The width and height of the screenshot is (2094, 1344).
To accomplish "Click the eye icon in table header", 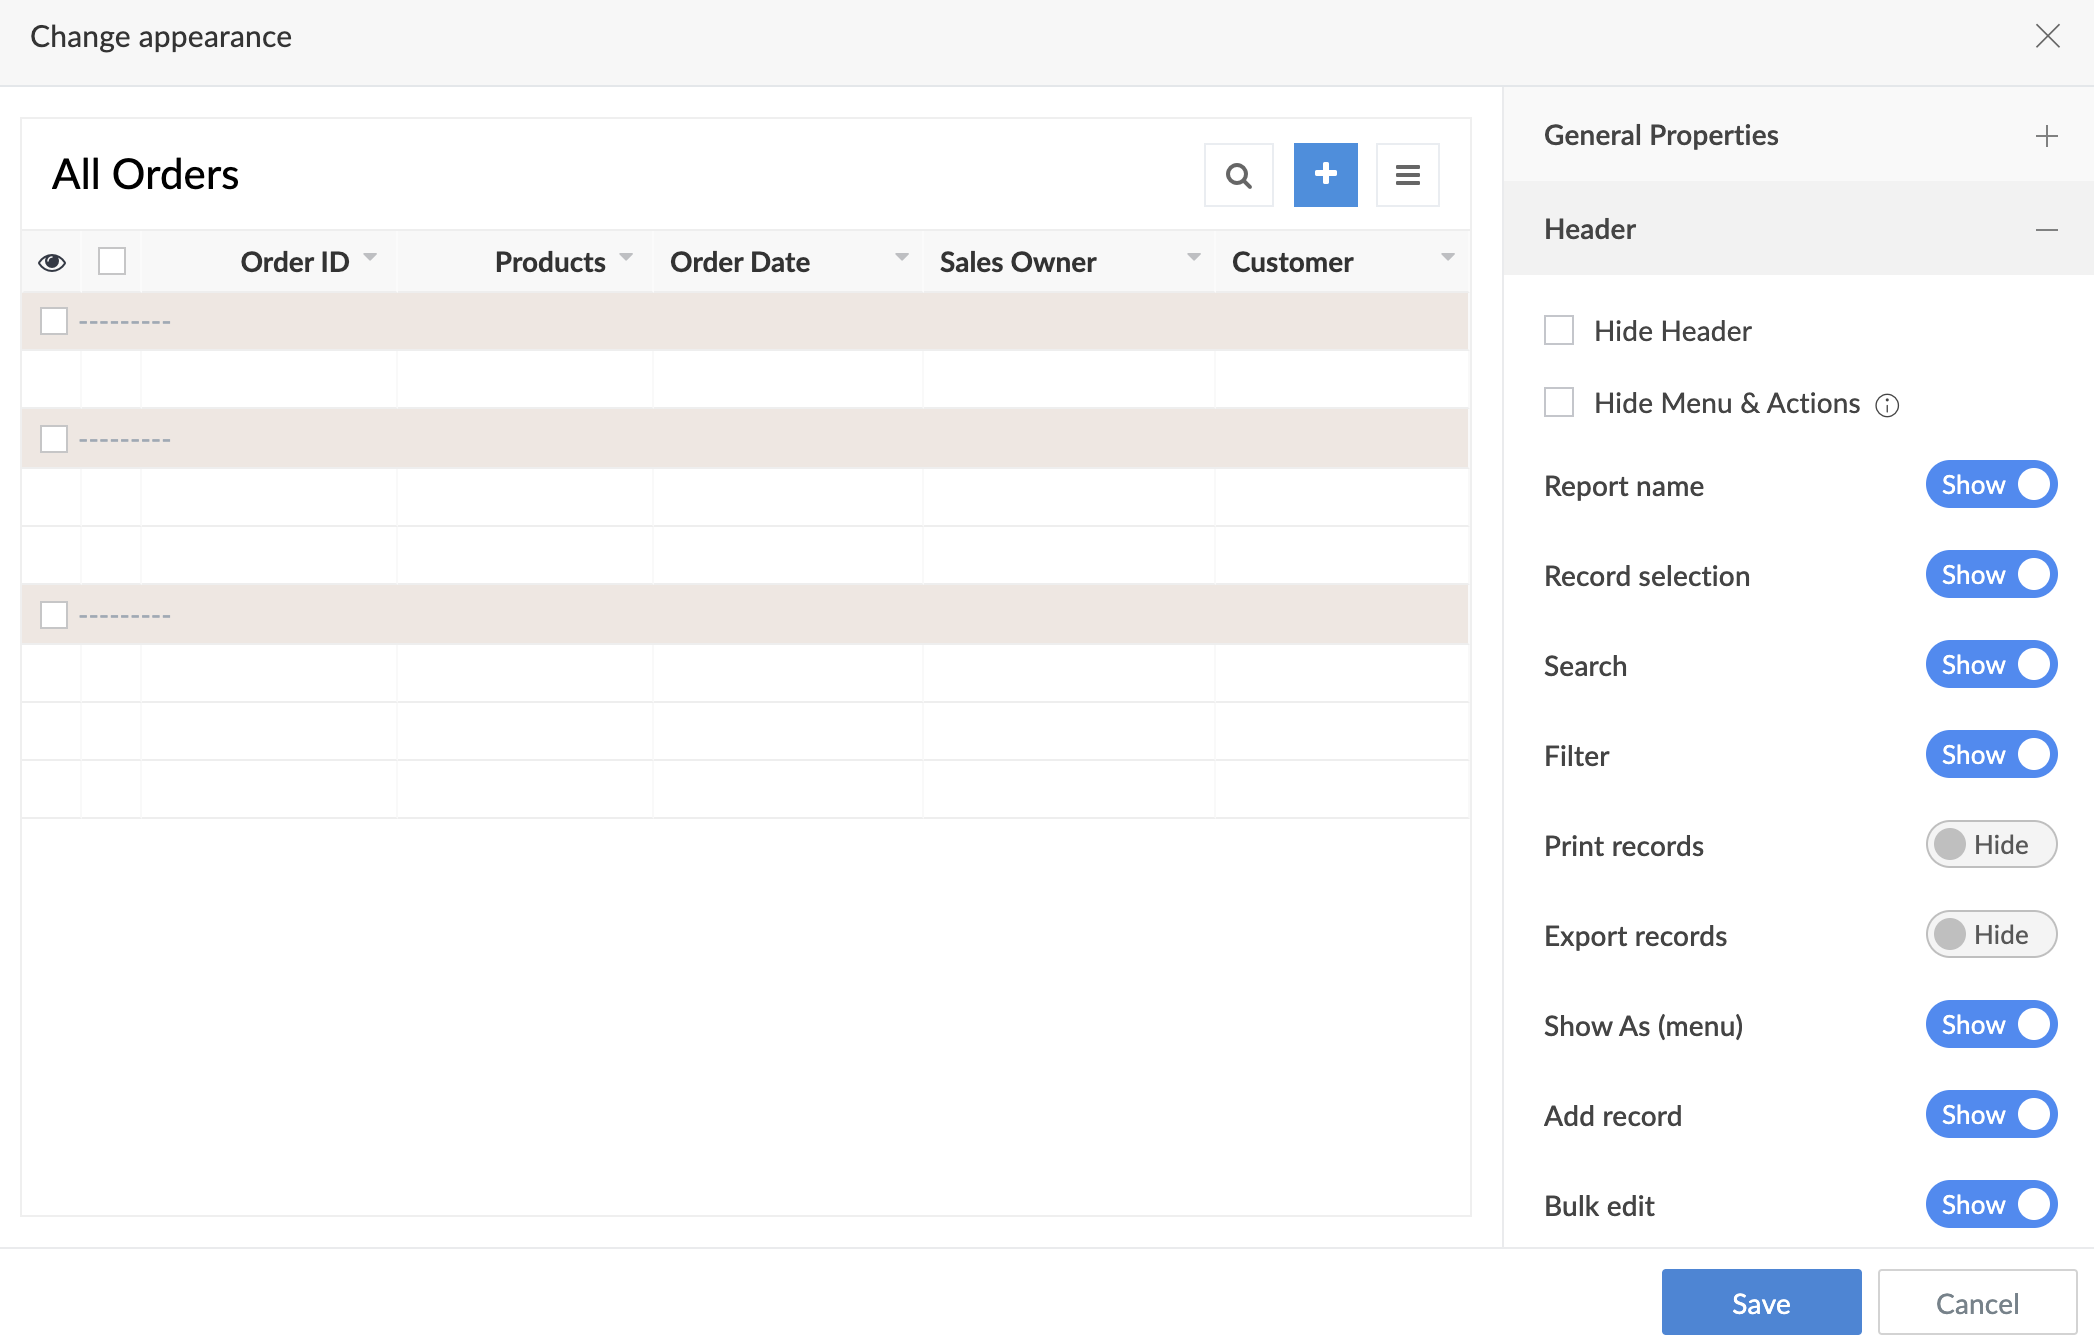I will [52, 262].
